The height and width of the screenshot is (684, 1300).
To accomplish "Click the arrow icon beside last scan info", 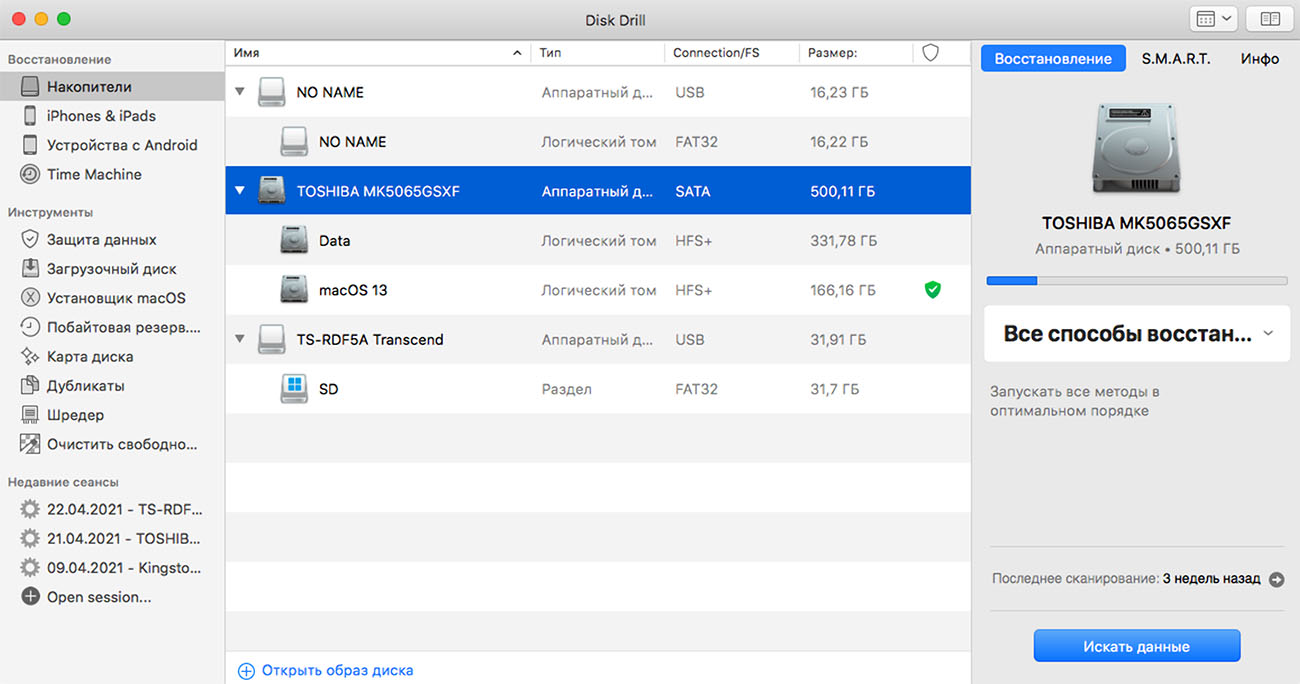I will click(x=1276, y=579).
